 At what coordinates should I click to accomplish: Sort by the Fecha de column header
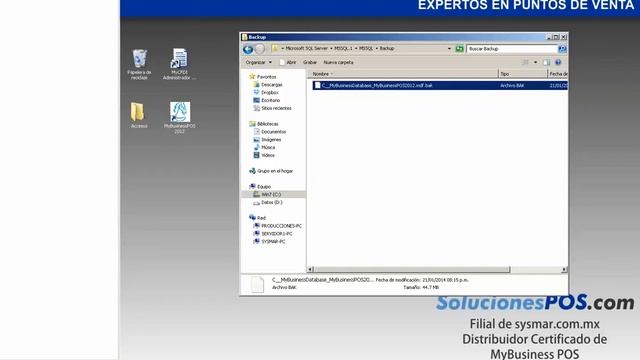pos(558,74)
